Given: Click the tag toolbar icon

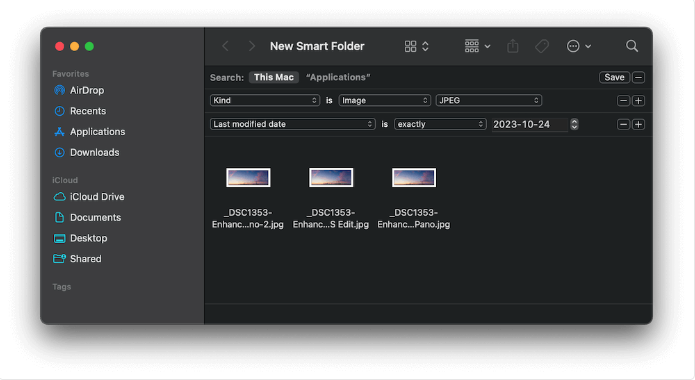Looking at the screenshot, I should (542, 46).
